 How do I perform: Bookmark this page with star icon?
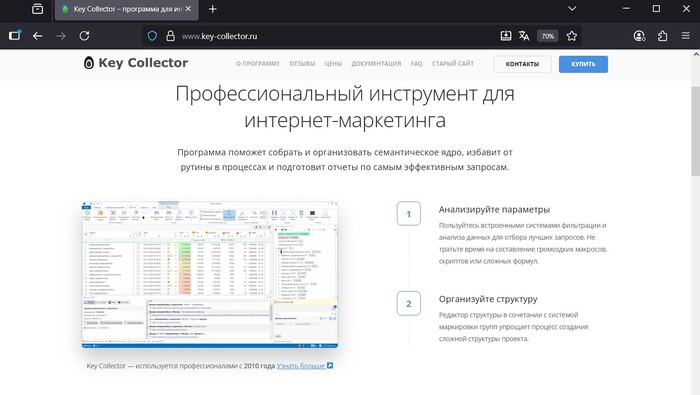(x=572, y=36)
